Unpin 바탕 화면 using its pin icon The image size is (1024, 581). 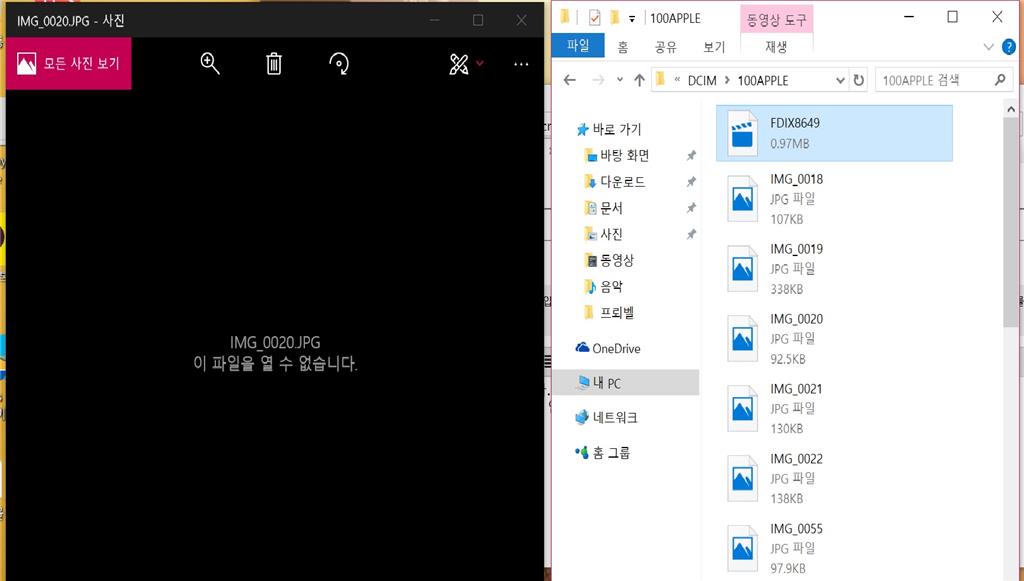tap(690, 155)
